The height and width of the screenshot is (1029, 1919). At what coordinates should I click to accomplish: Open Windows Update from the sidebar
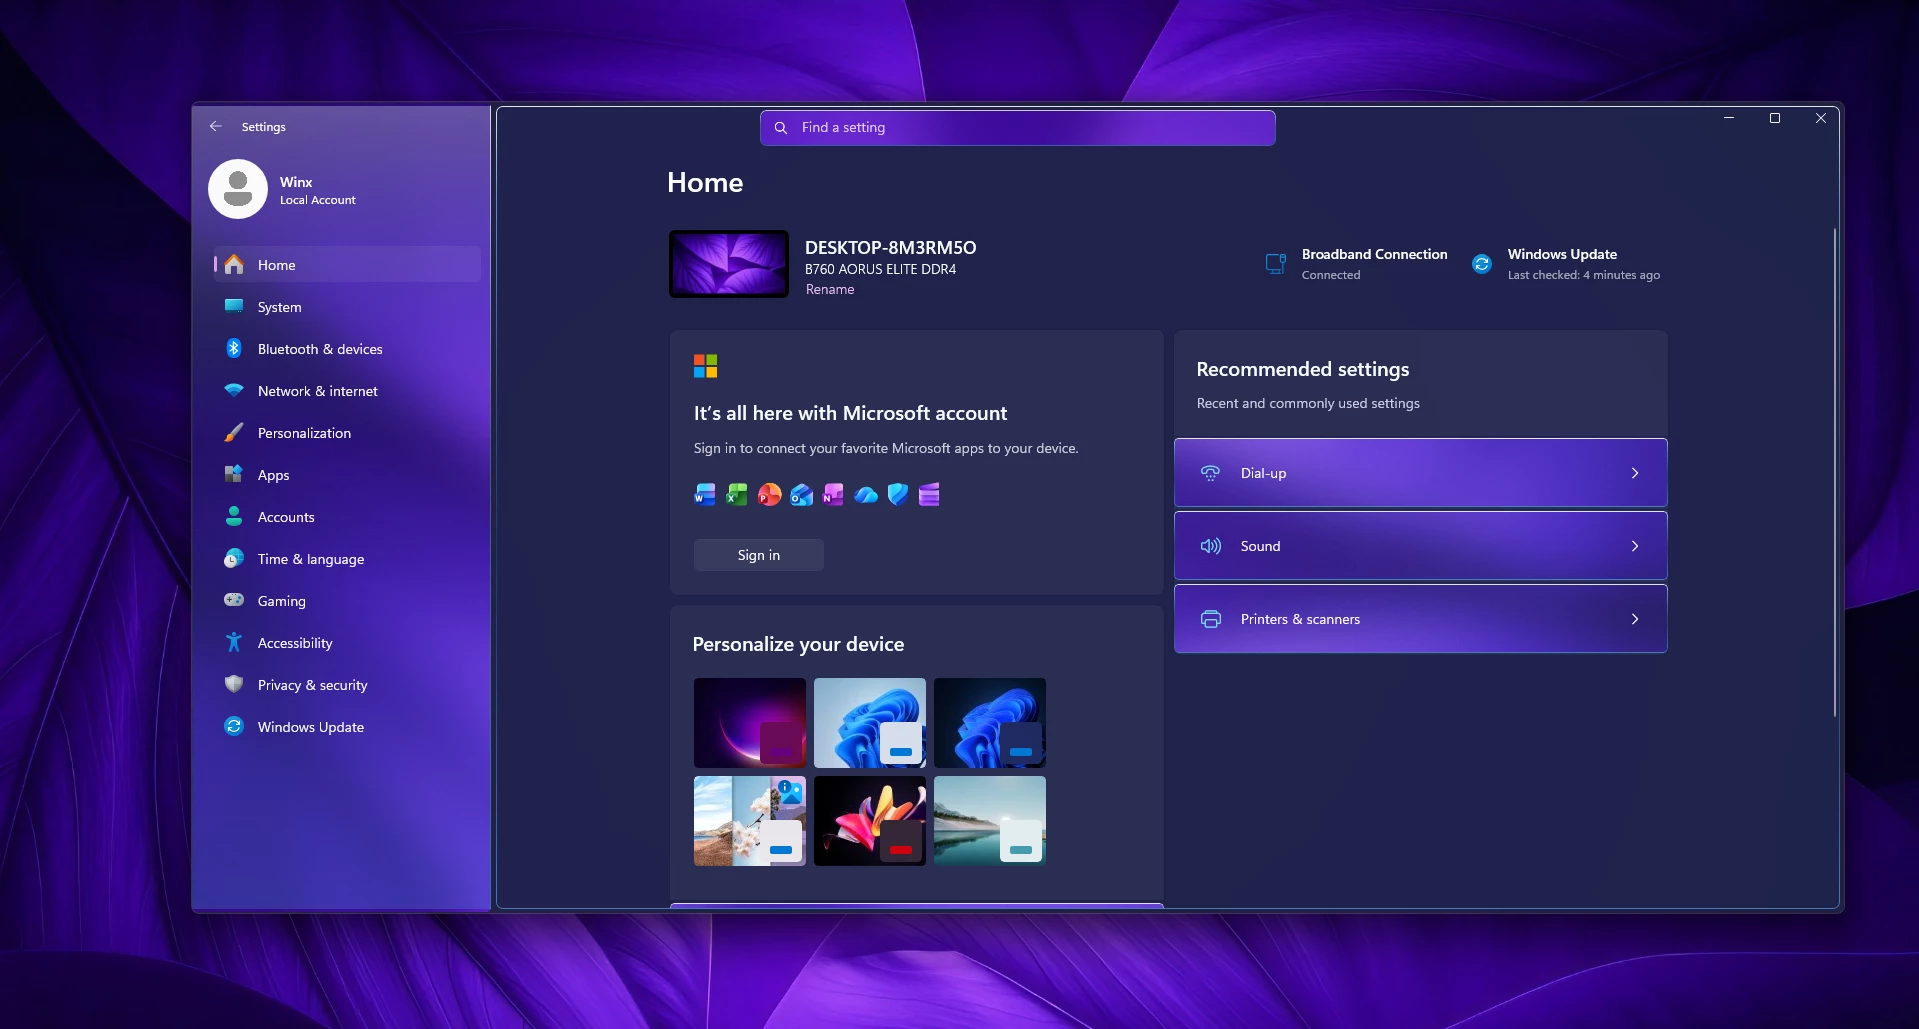tap(347, 727)
